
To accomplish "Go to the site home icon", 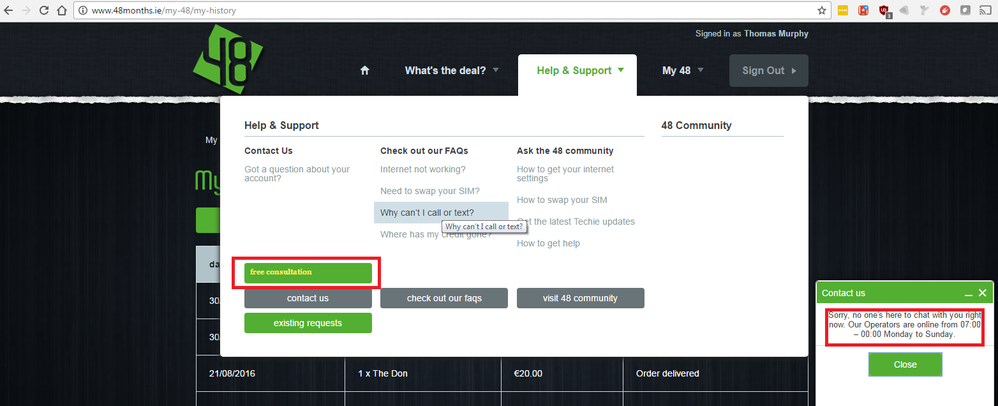I will point(365,71).
